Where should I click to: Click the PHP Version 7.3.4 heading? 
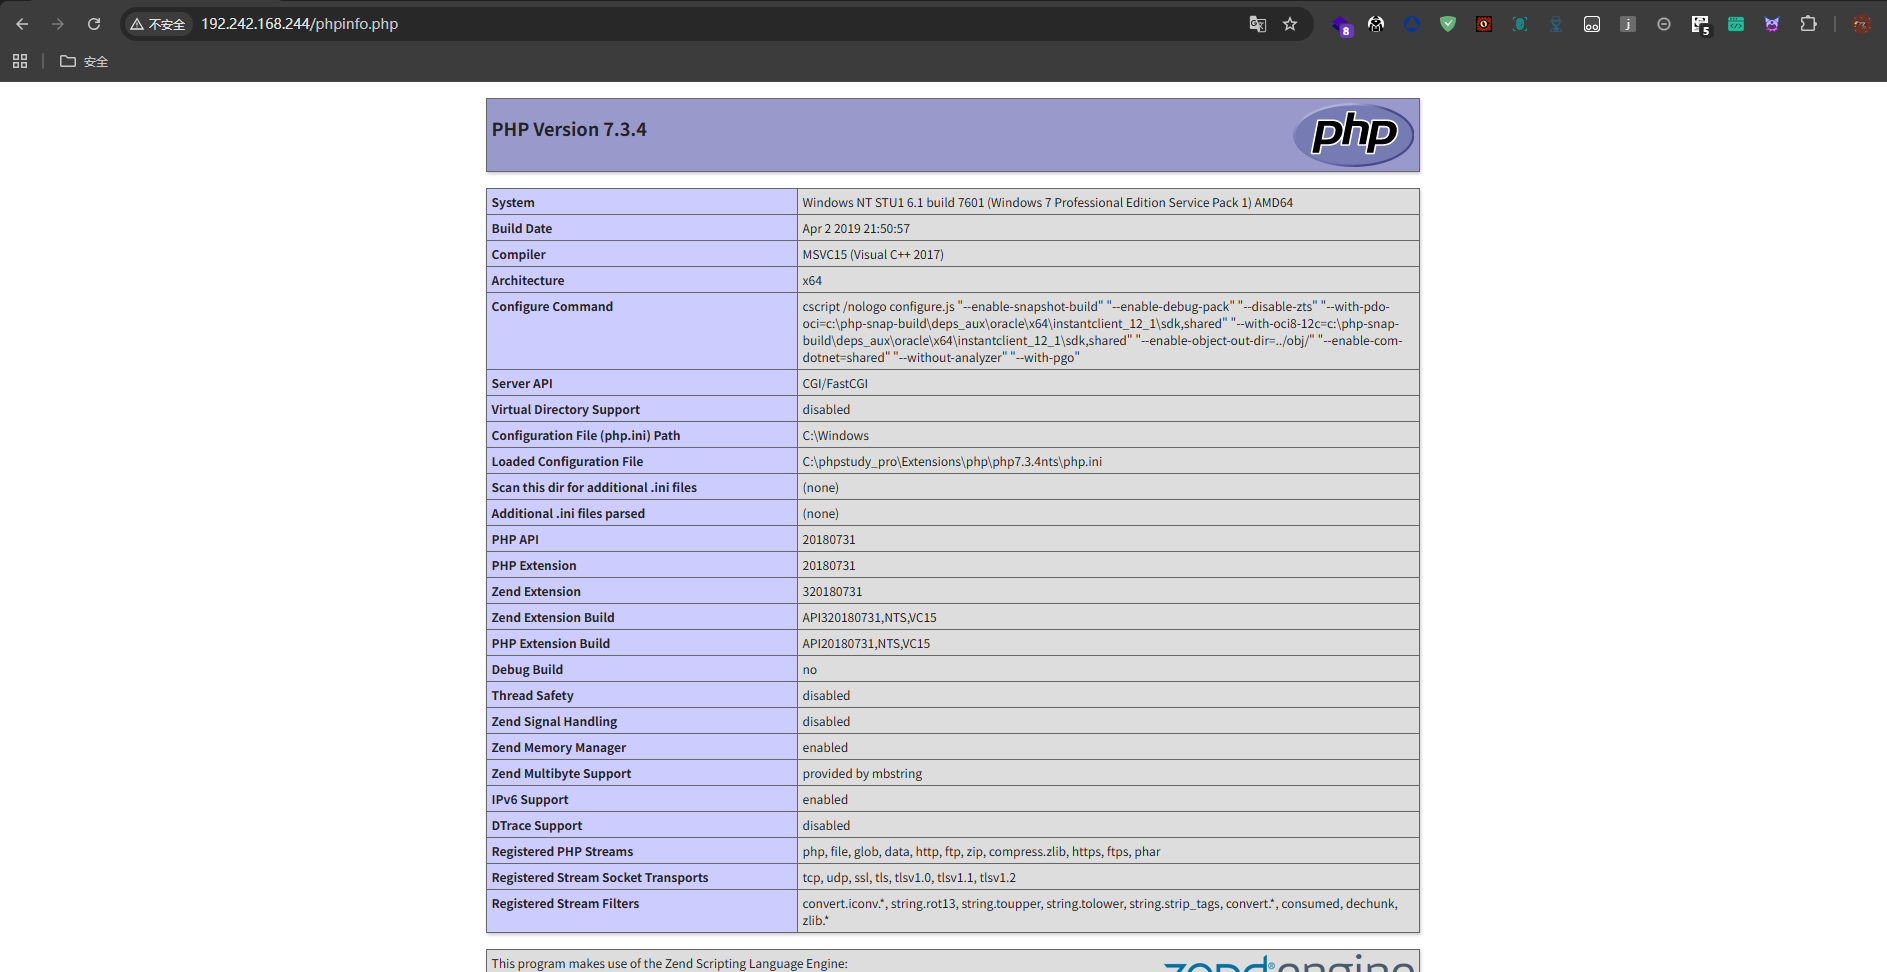tap(569, 129)
